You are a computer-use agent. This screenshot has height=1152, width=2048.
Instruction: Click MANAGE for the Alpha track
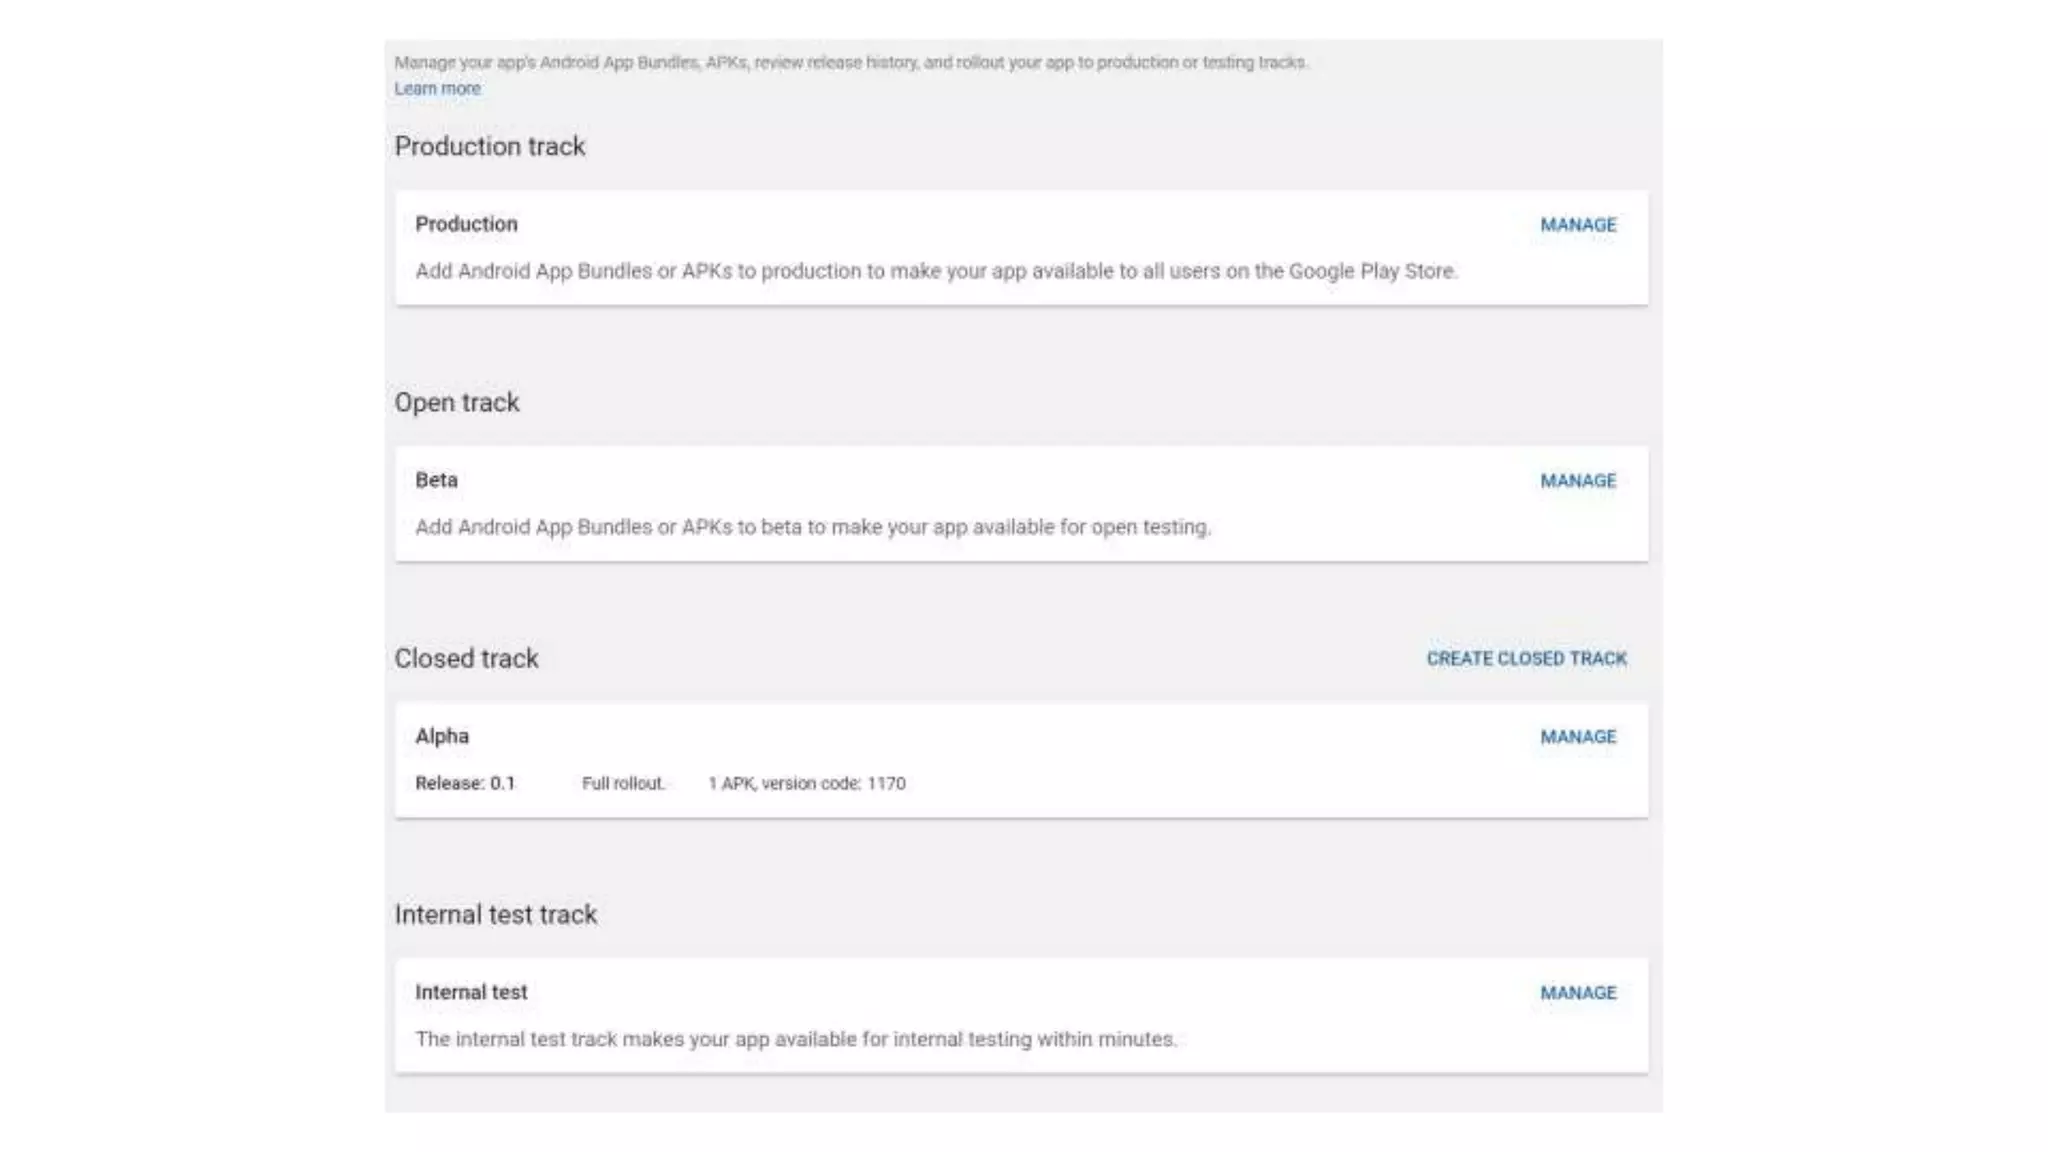click(1578, 737)
